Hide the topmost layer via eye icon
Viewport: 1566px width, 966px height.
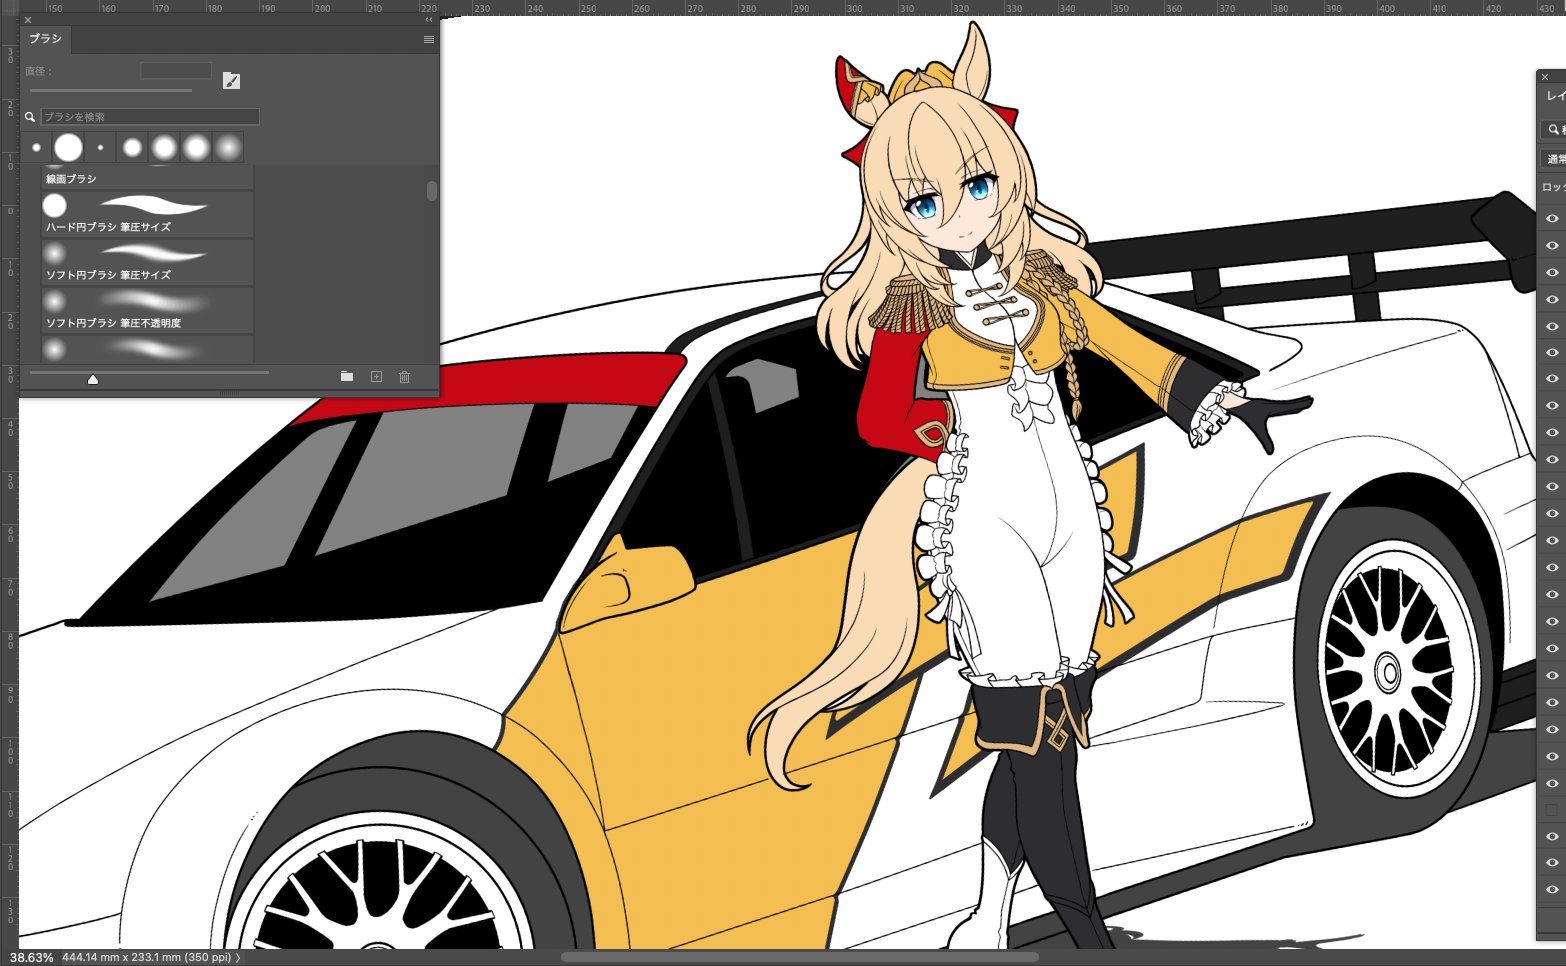tap(1552, 218)
